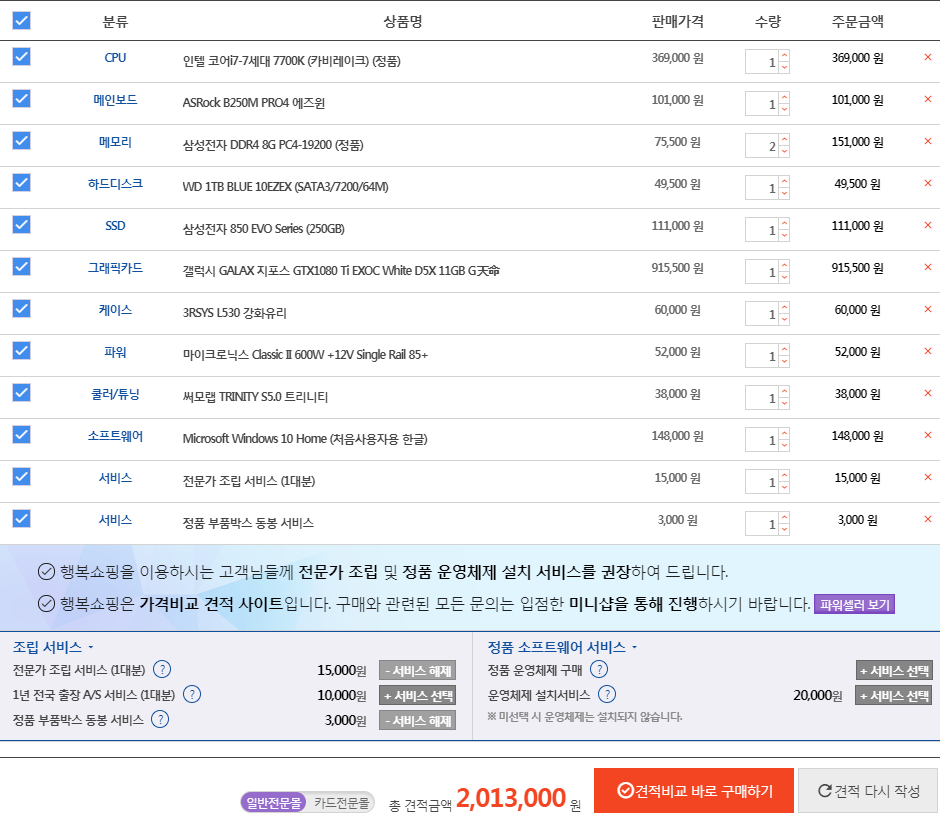The image size is (940, 822).
Task: Open the 쿨러/튜닝 category link
Action: (115, 394)
